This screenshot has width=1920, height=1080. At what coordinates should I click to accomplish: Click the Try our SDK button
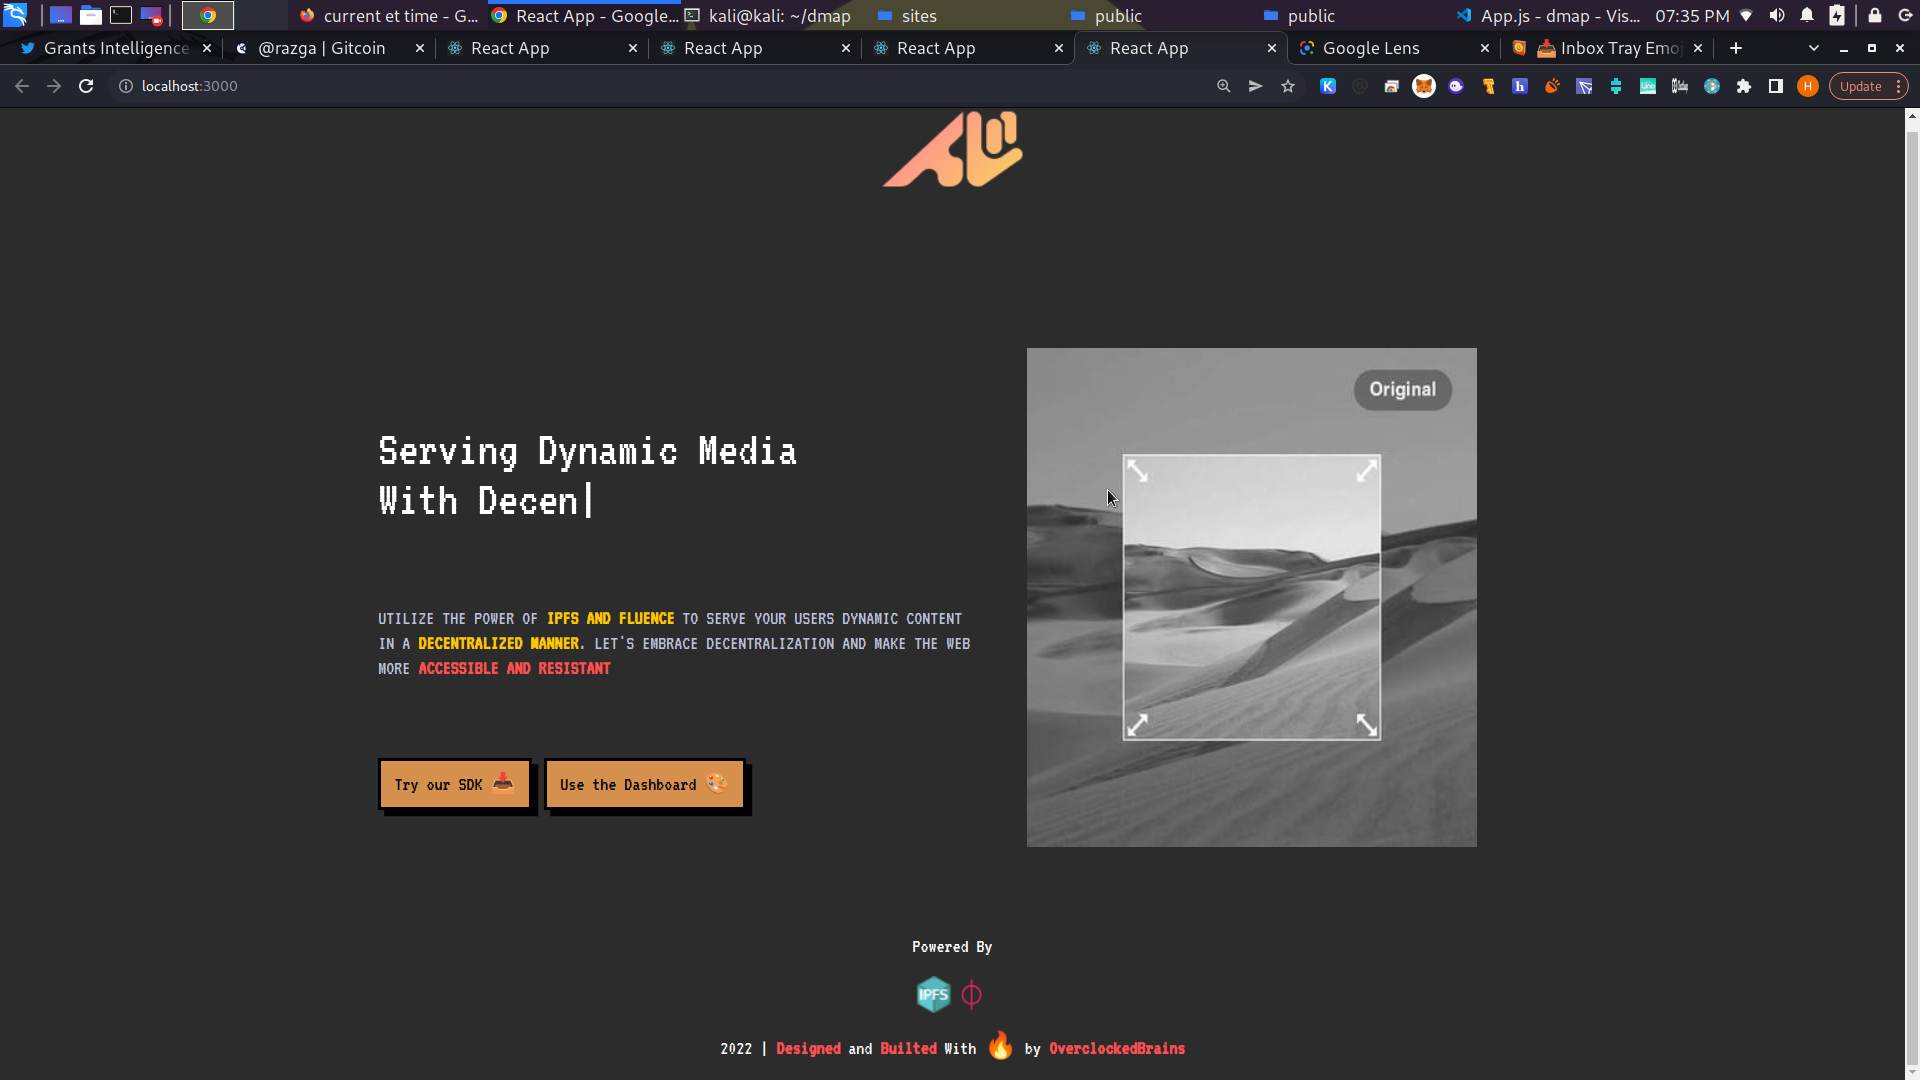[x=454, y=785]
